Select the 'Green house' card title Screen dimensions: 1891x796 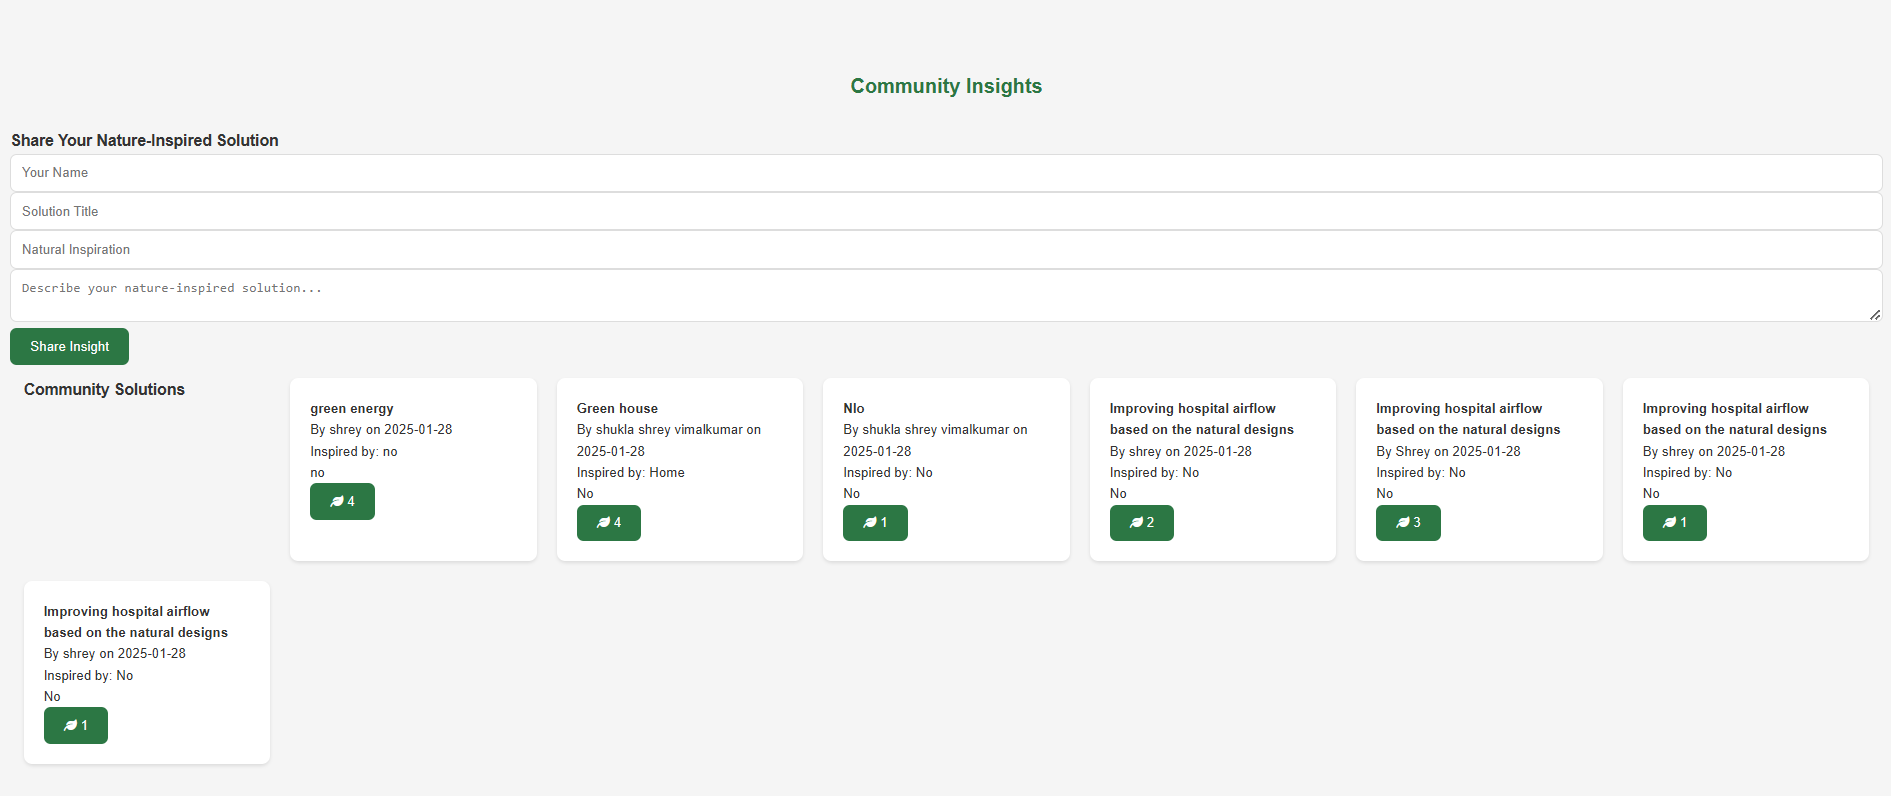click(x=617, y=409)
